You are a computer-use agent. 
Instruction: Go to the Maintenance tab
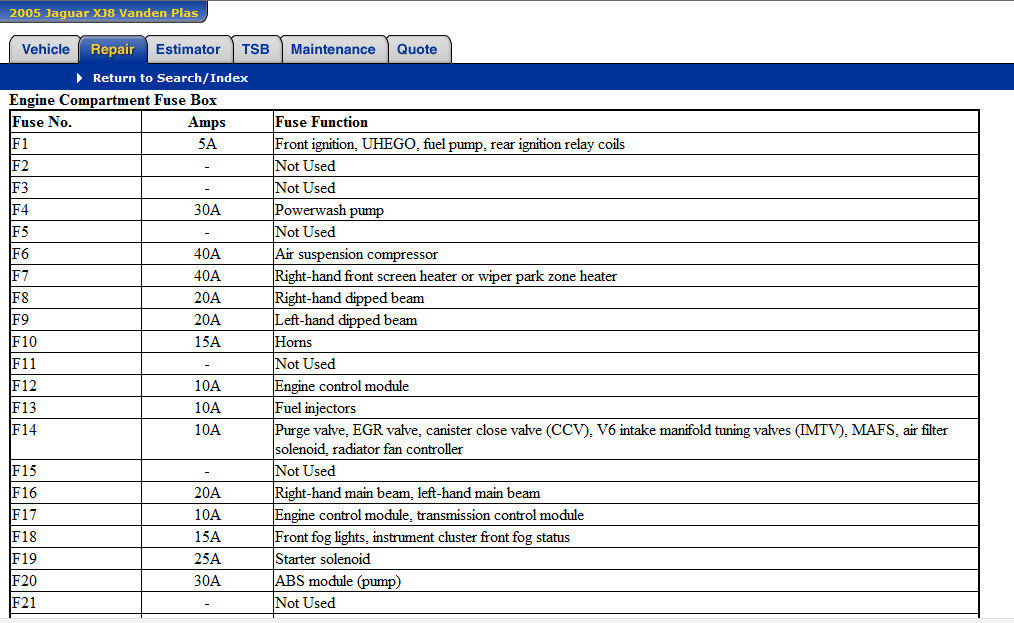[333, 50]
